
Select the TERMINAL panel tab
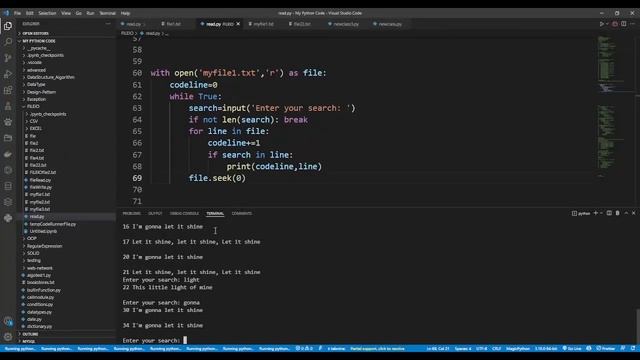pyautogui.click(x=215, y=213)
